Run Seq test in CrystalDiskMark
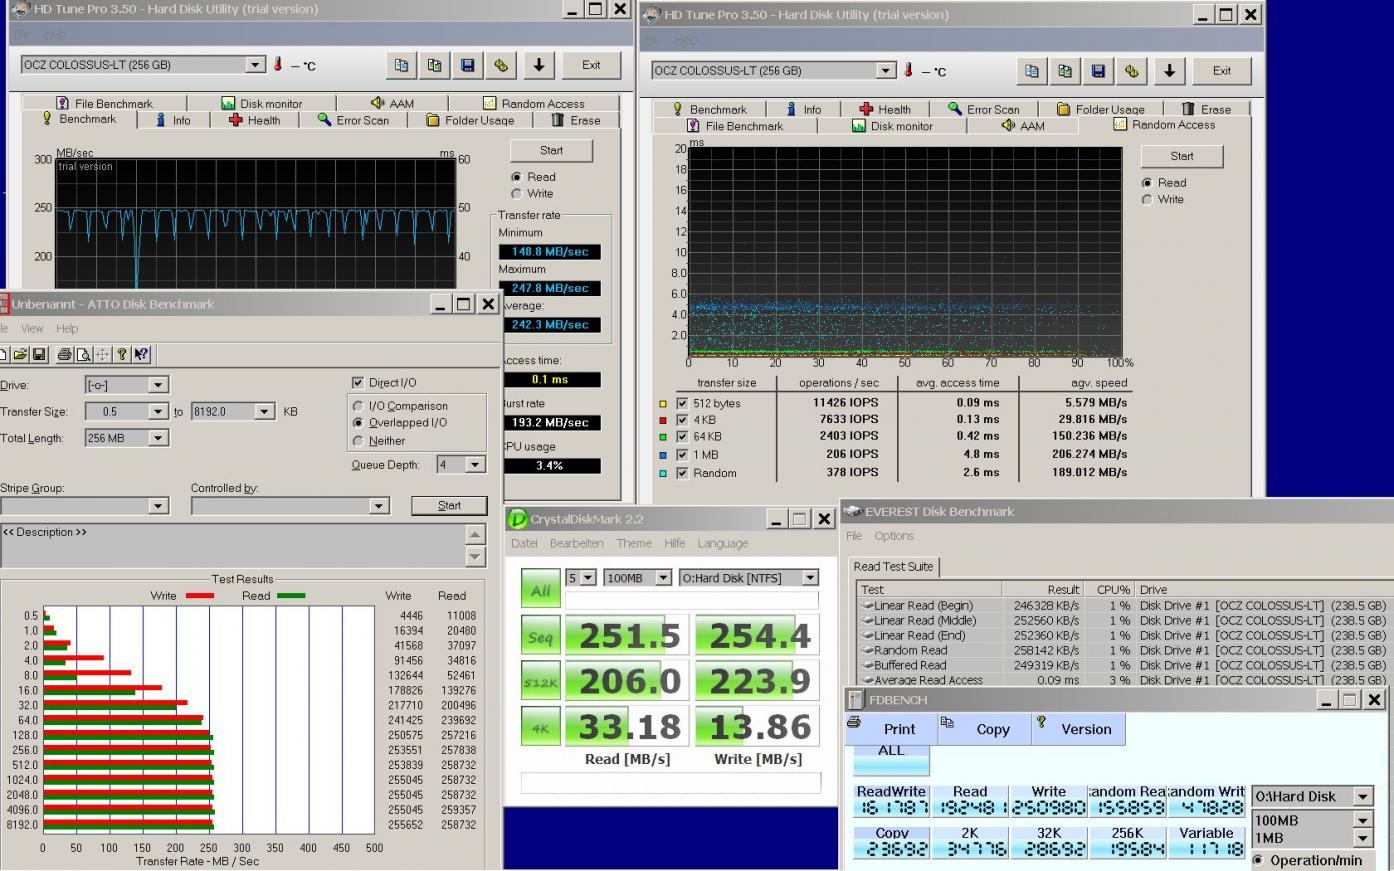 540,636
